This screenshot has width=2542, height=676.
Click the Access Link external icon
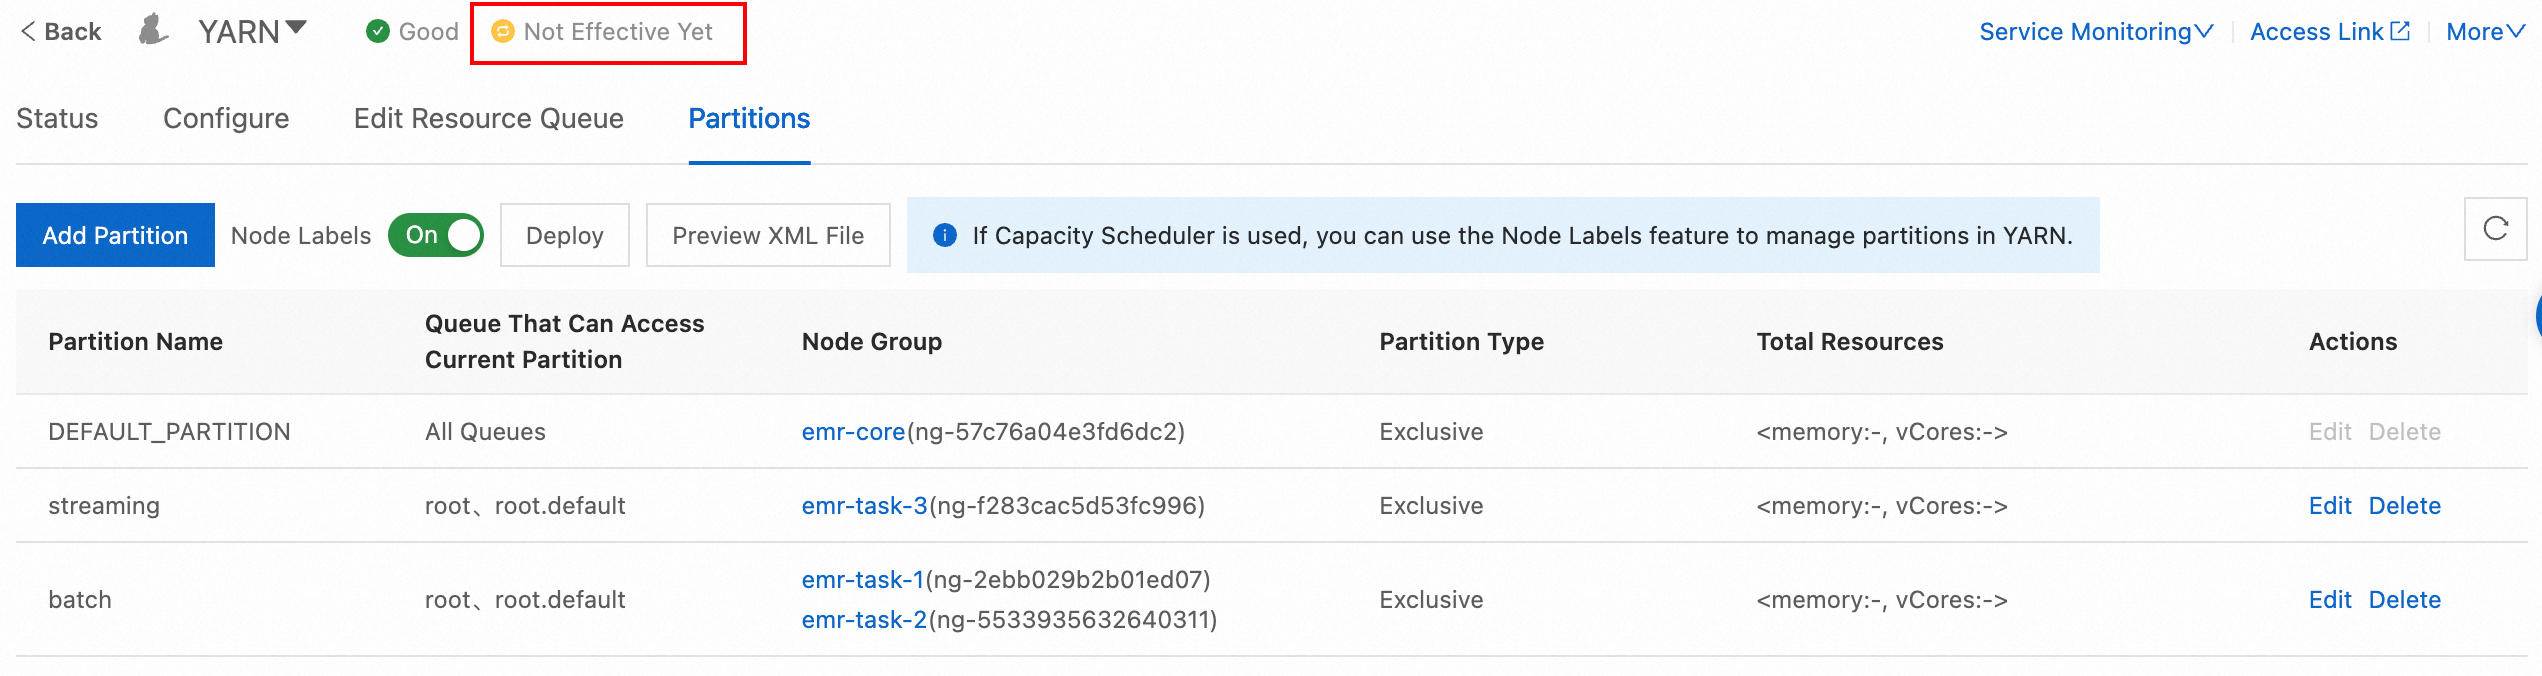click(2400, 31)
